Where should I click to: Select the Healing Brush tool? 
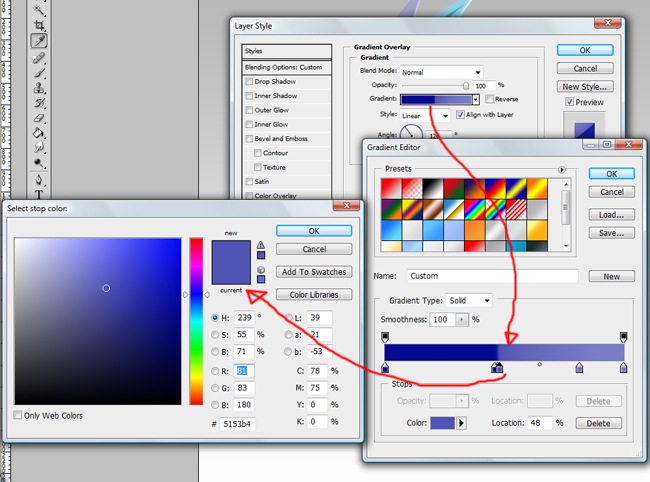(39, 57)
